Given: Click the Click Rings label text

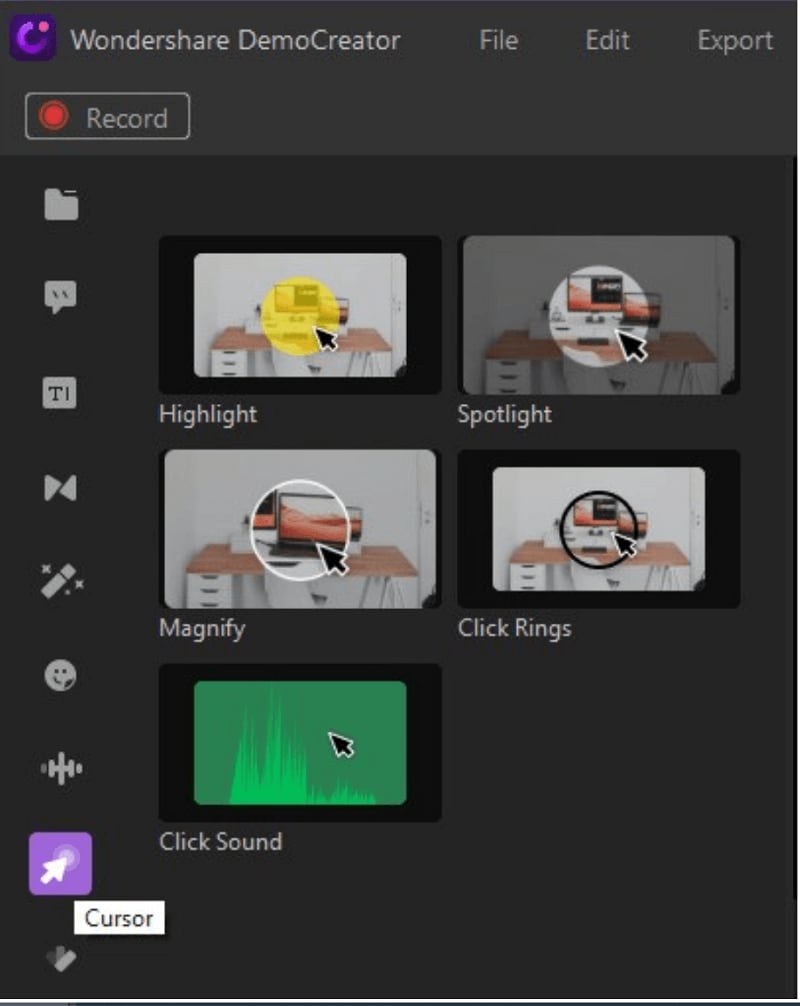Looking at the screenshot, I should (x=515, y=628).
